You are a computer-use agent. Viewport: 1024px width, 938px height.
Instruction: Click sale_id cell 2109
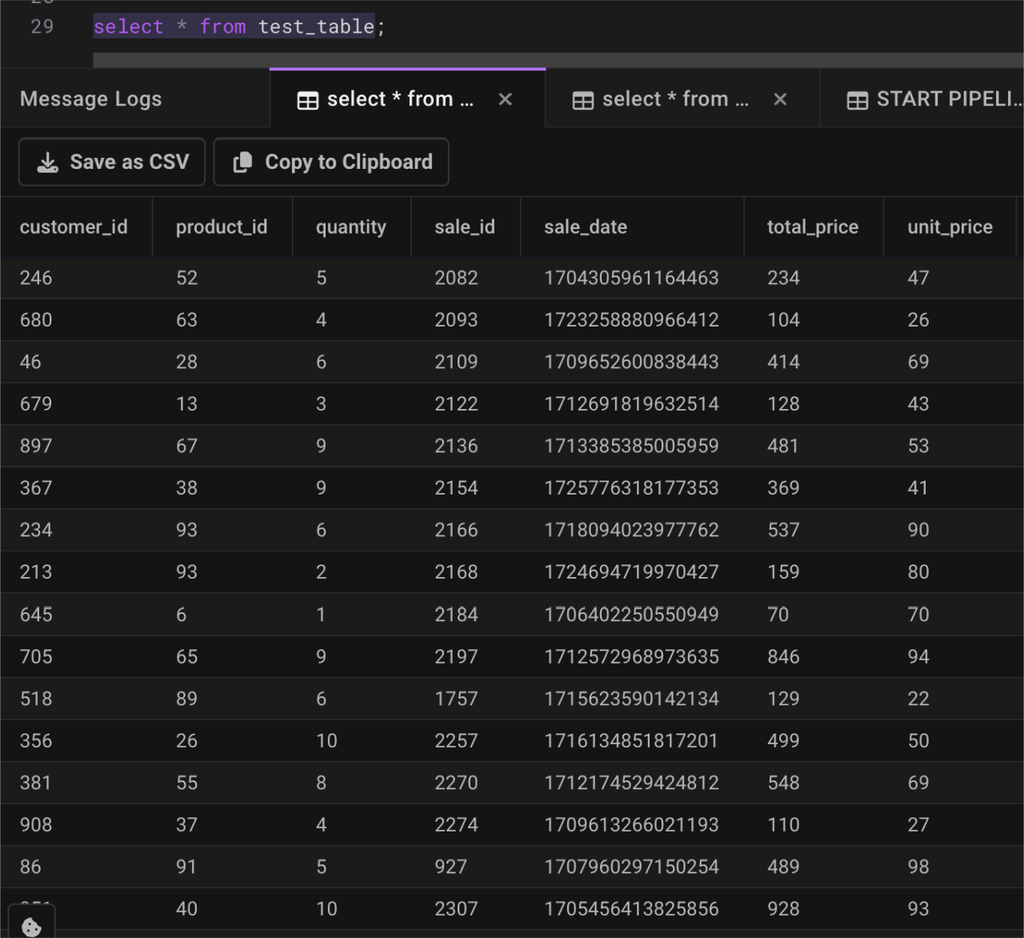[x=456, y=361]
